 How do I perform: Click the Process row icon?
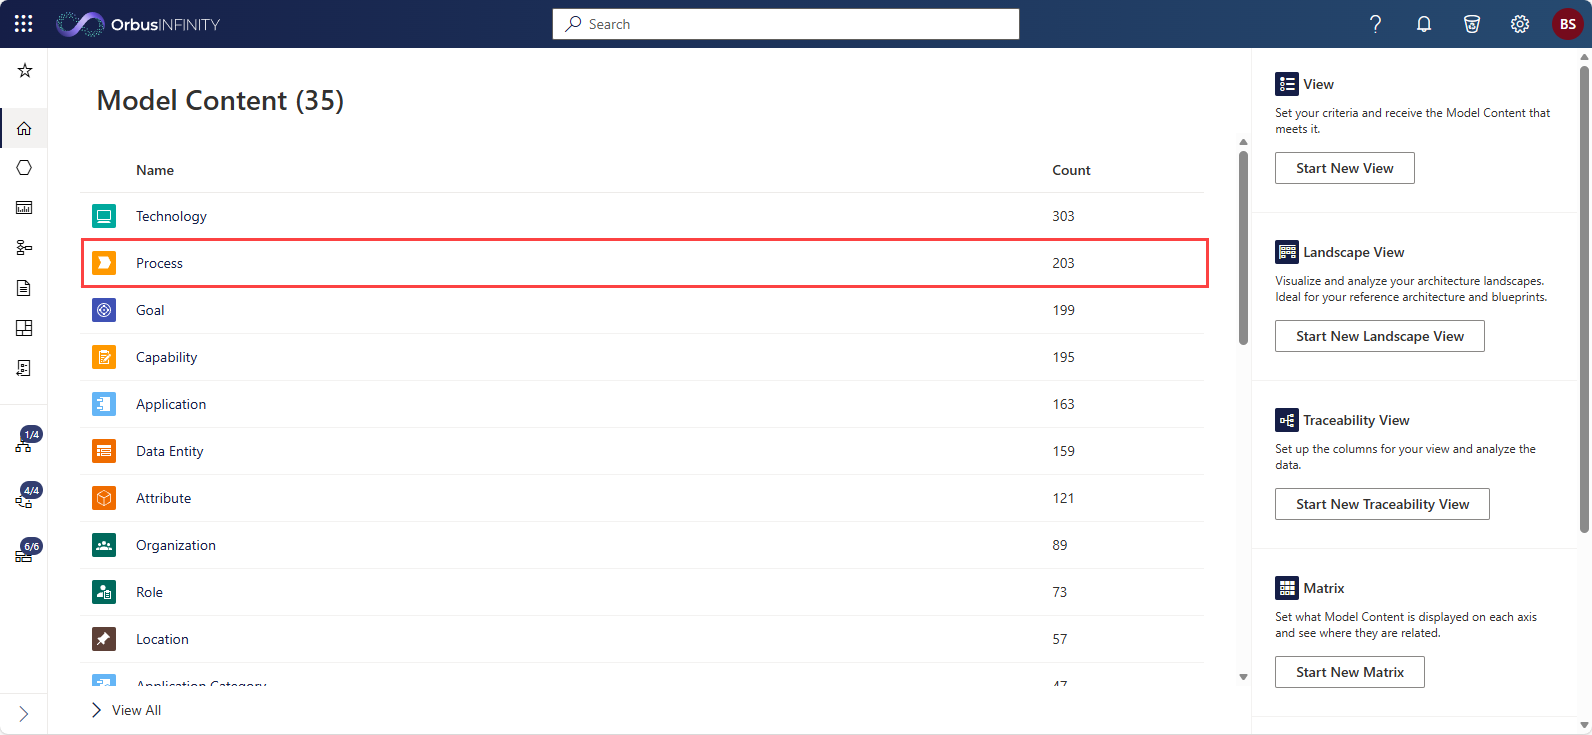click(x=104, y=263)
